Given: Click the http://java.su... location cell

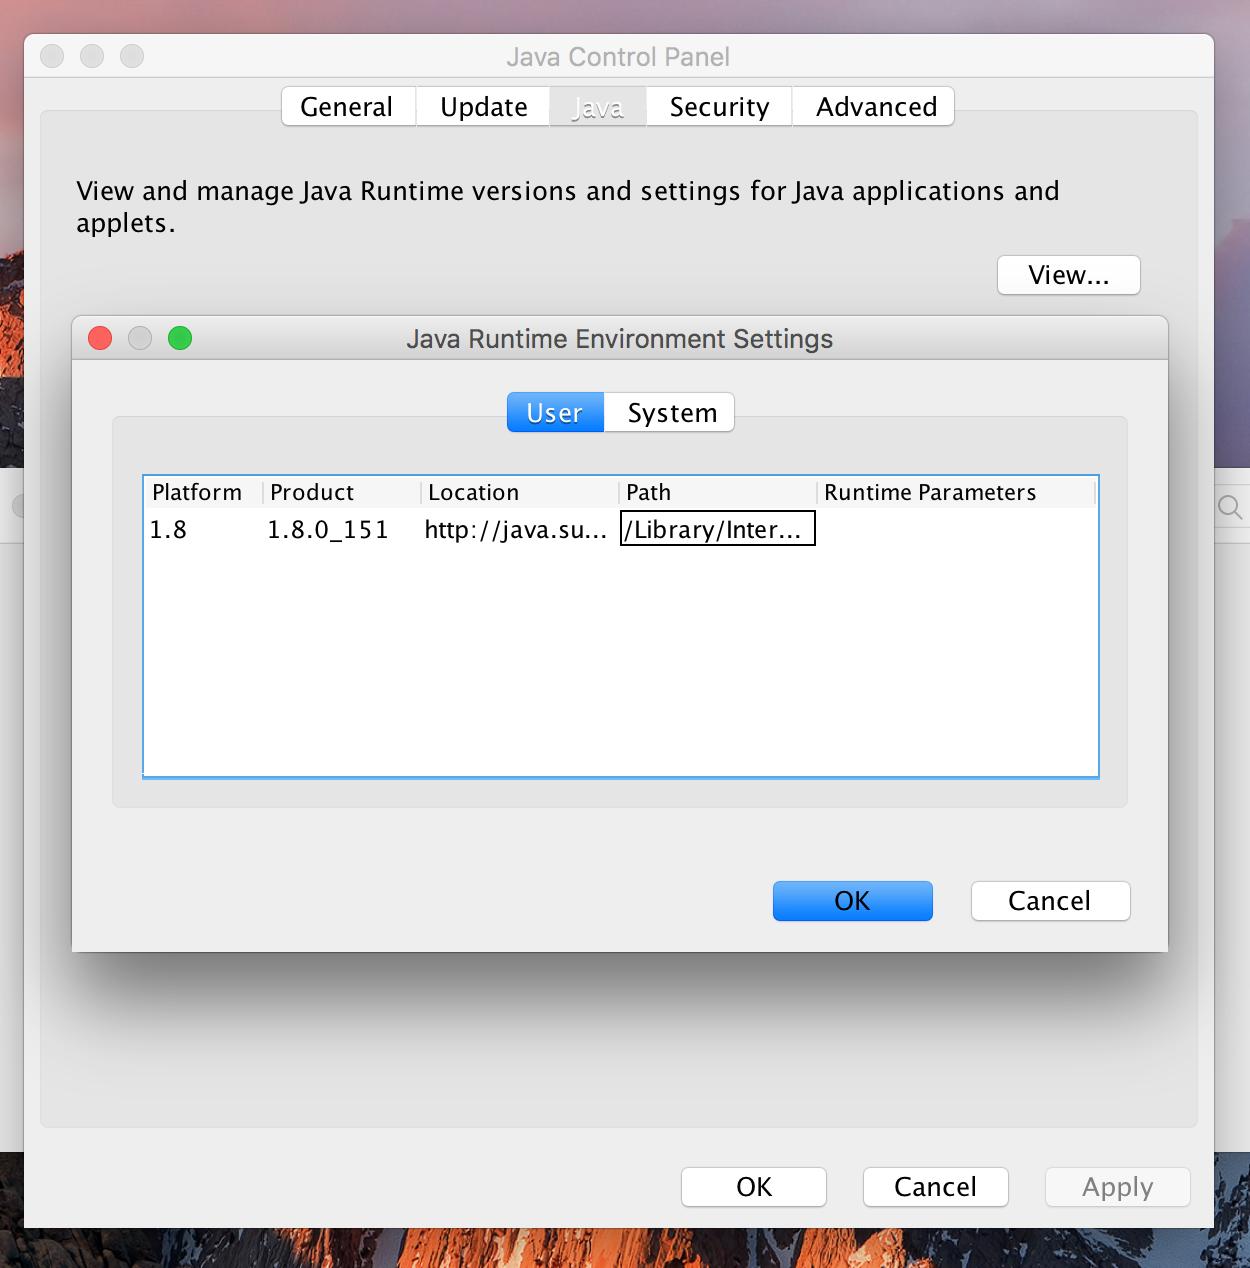Looking at the screenshot, I should pyautogui.click(x=515, y=529).
